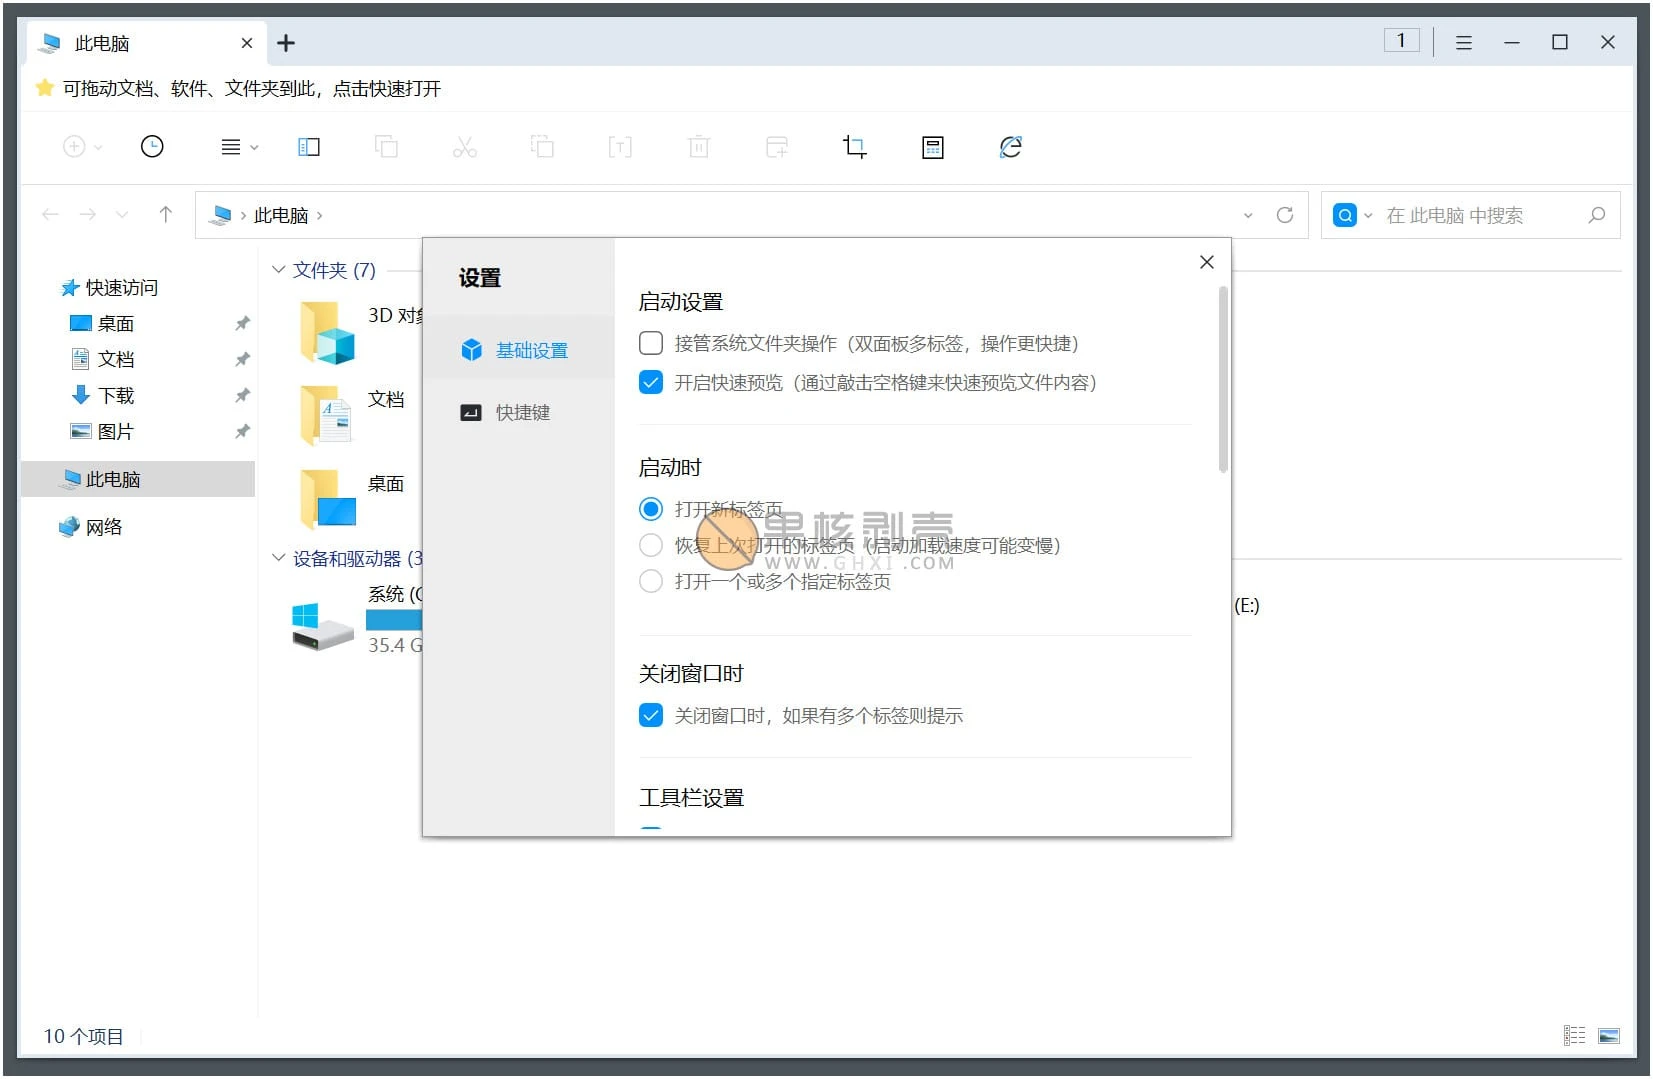Viewport: 1653px width, 1079px height.
Task: Open the history clock icon in toolbar
Action: pyautogui.click(x=152, y=147)
